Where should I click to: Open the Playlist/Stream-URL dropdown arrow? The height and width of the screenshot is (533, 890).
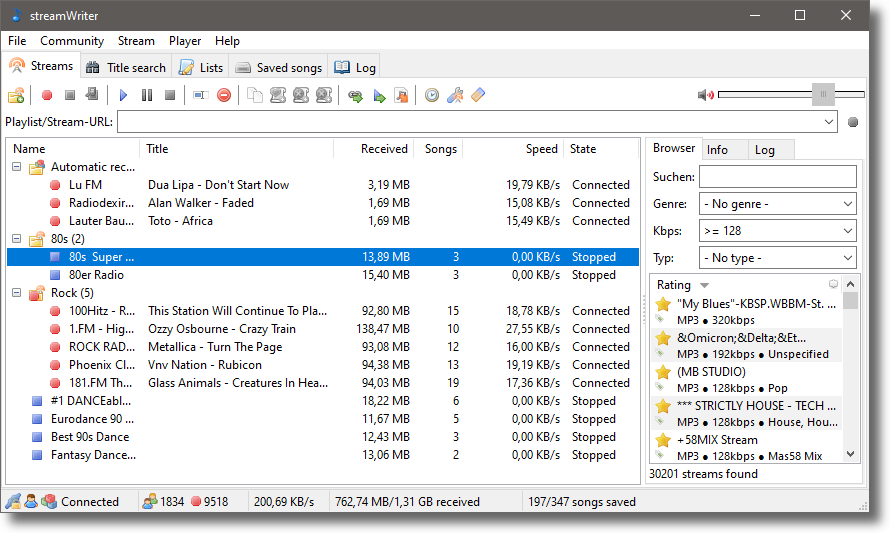(829, 121)
